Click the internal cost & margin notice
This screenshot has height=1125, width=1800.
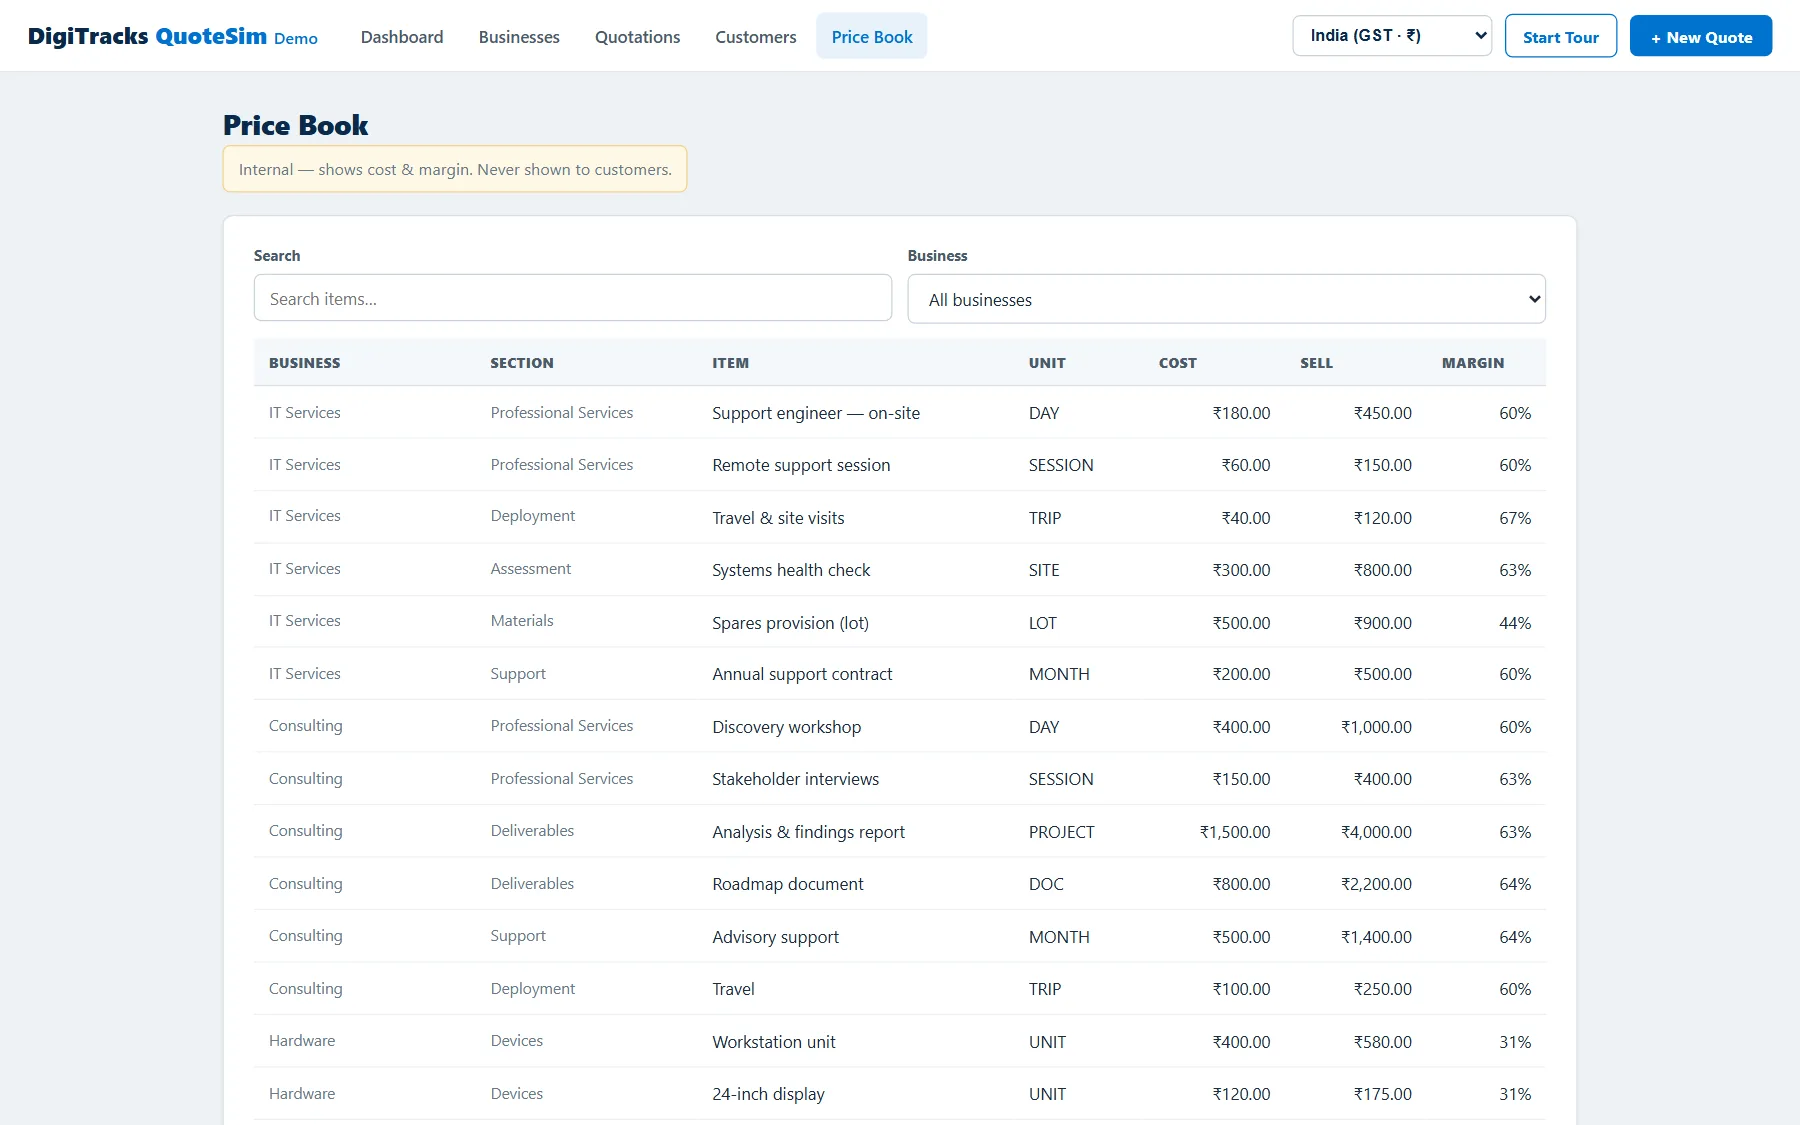(455, 169)
